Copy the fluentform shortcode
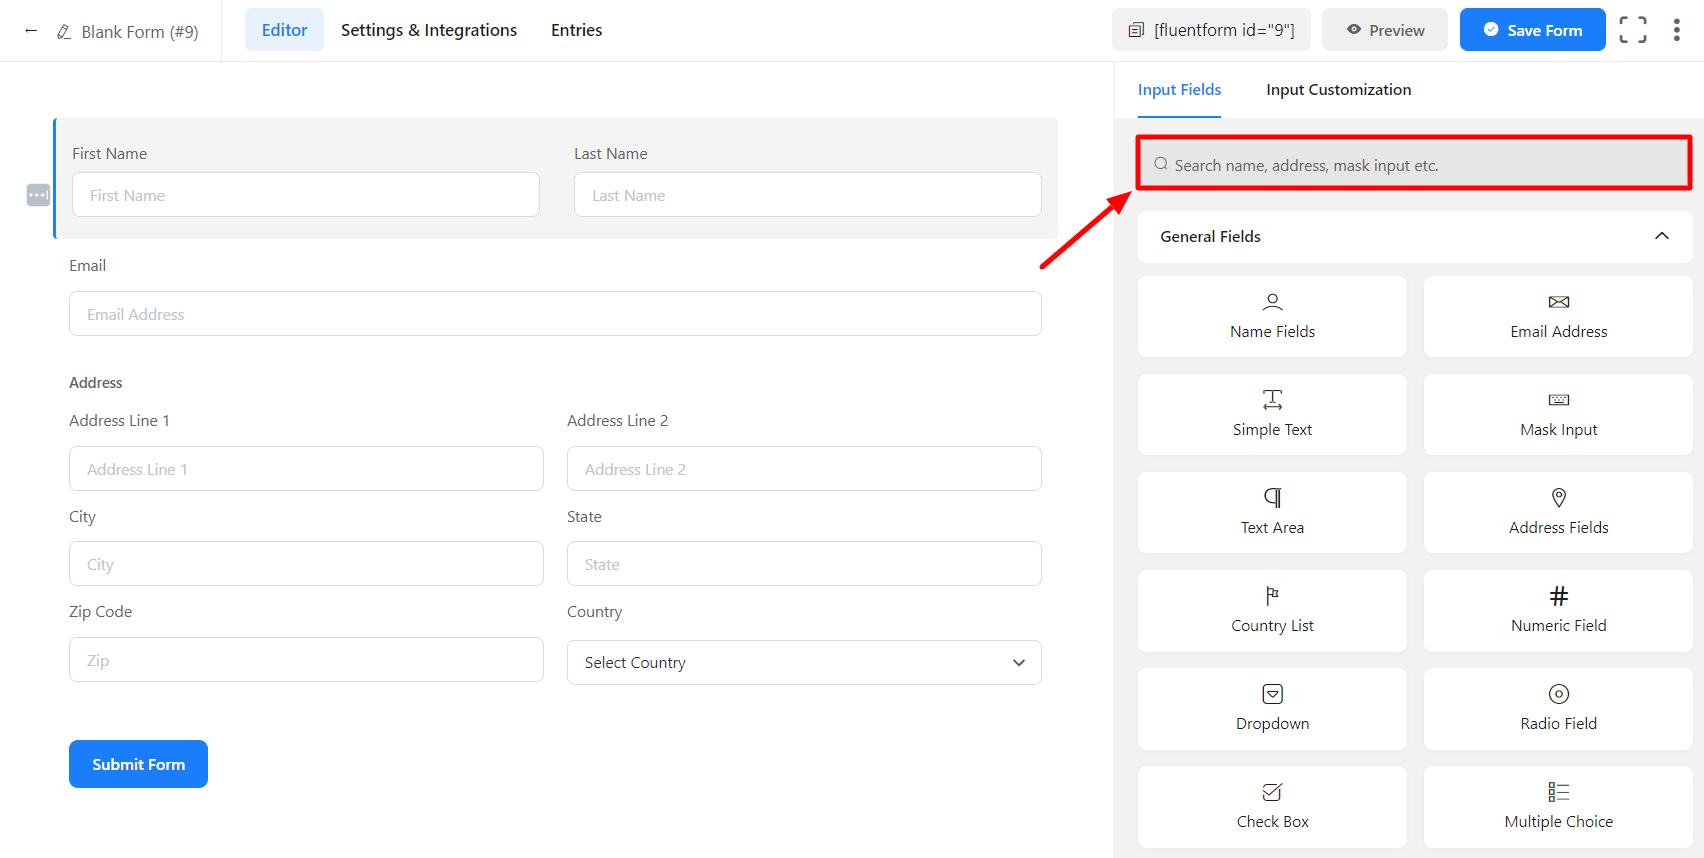 point(1211,30)
